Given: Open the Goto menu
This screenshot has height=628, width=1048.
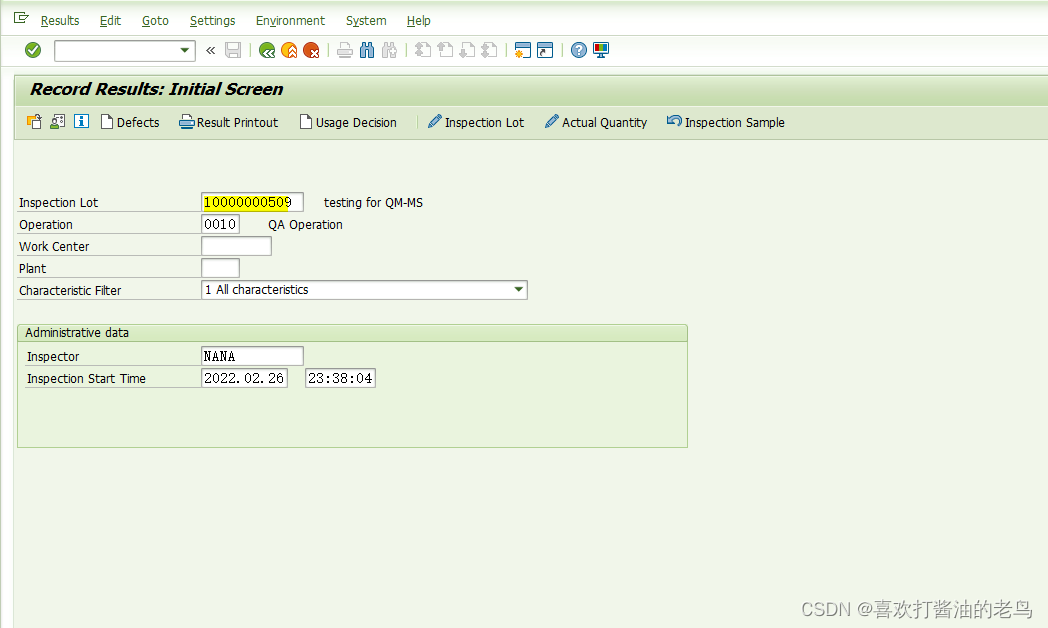Looking at the screenshot, I should [x=155, y=21].
